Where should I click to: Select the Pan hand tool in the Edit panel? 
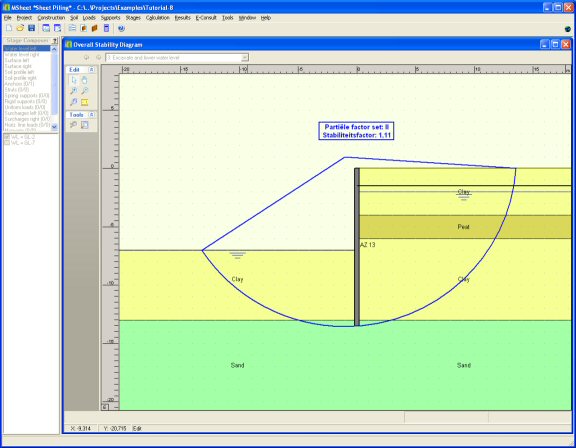point(84,80)
